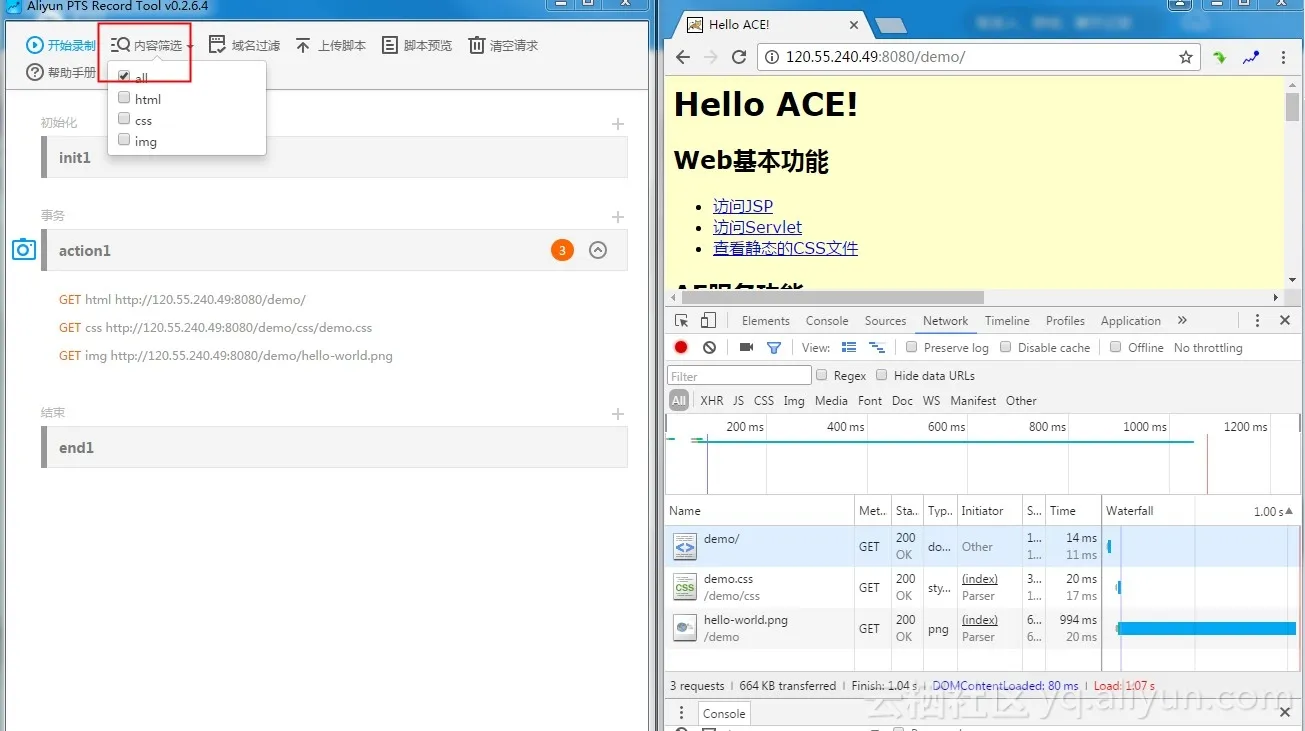
Task: Click the 上传脚本 upload script button
Action: tap(330, 45)
